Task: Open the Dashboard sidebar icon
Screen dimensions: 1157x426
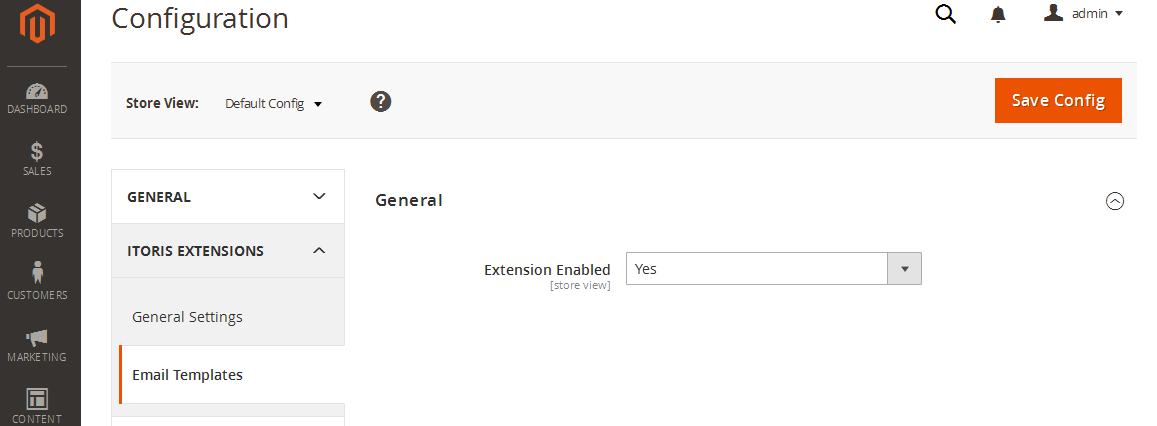Action: [x=38, y=98]
